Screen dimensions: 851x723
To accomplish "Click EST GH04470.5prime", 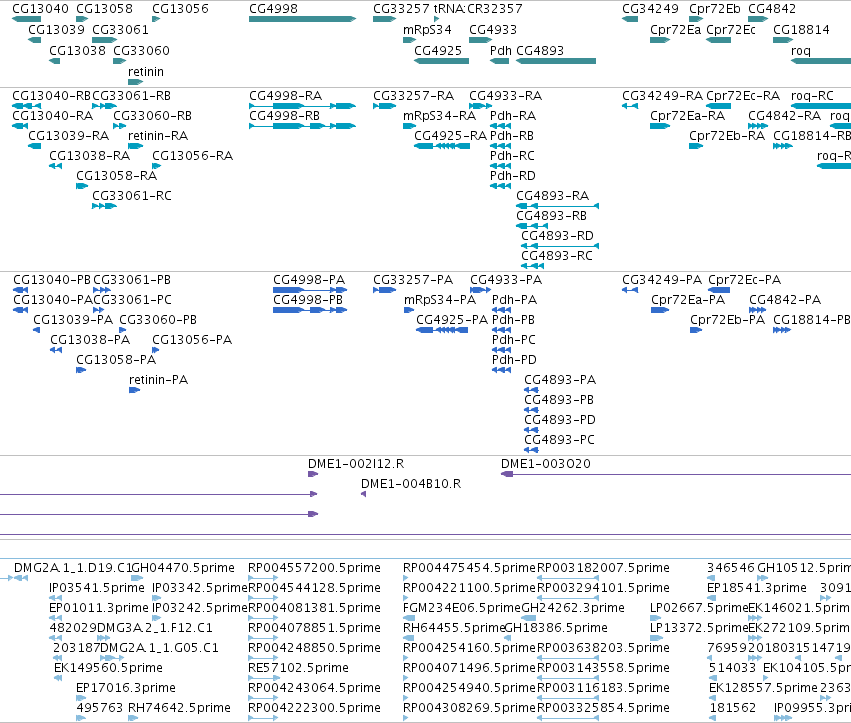I will pos(136,578).
